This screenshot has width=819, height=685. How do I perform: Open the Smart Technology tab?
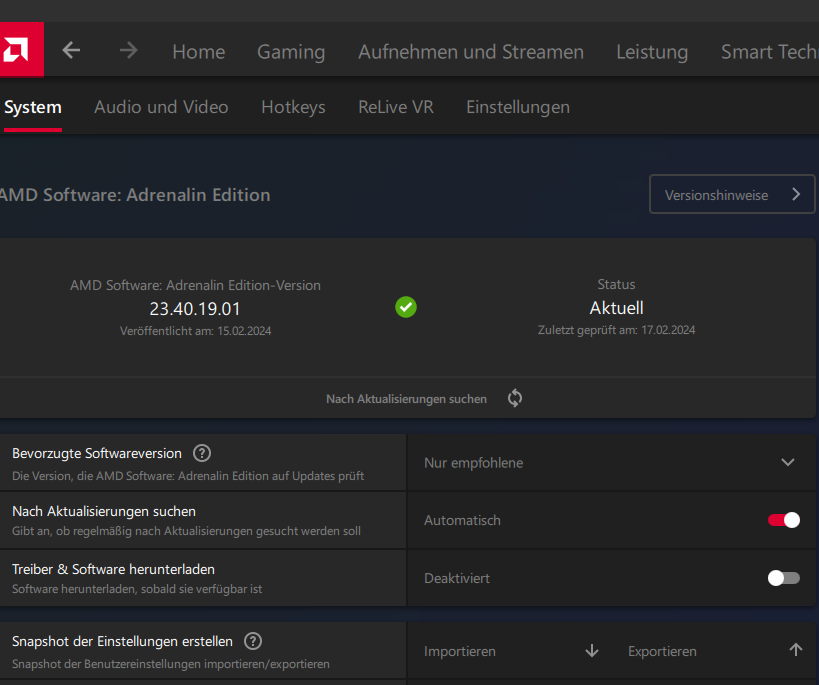coord(769,52)
